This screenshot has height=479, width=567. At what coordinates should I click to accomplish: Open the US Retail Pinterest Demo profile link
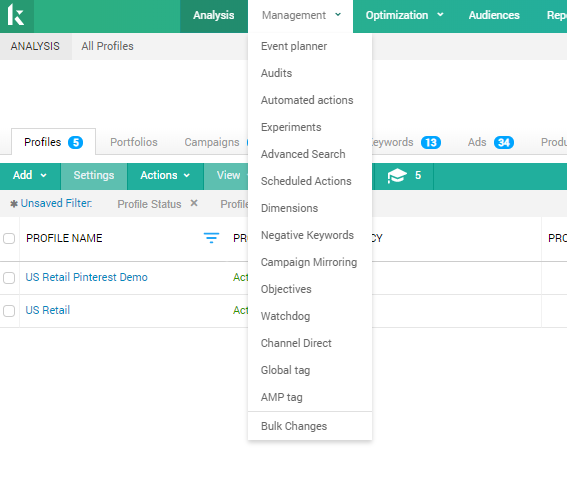(x=86, y=277)
